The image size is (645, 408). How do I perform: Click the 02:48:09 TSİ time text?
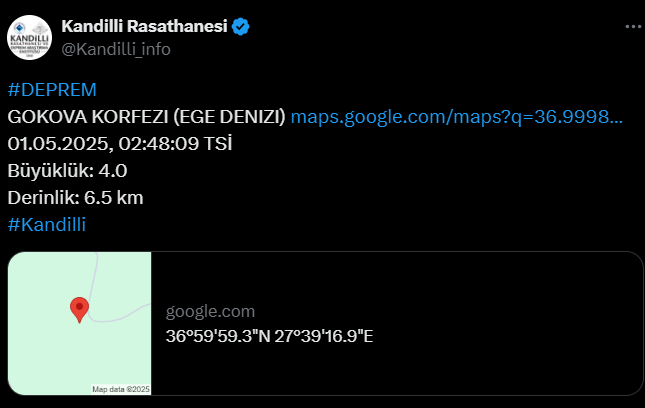[175, 144]
